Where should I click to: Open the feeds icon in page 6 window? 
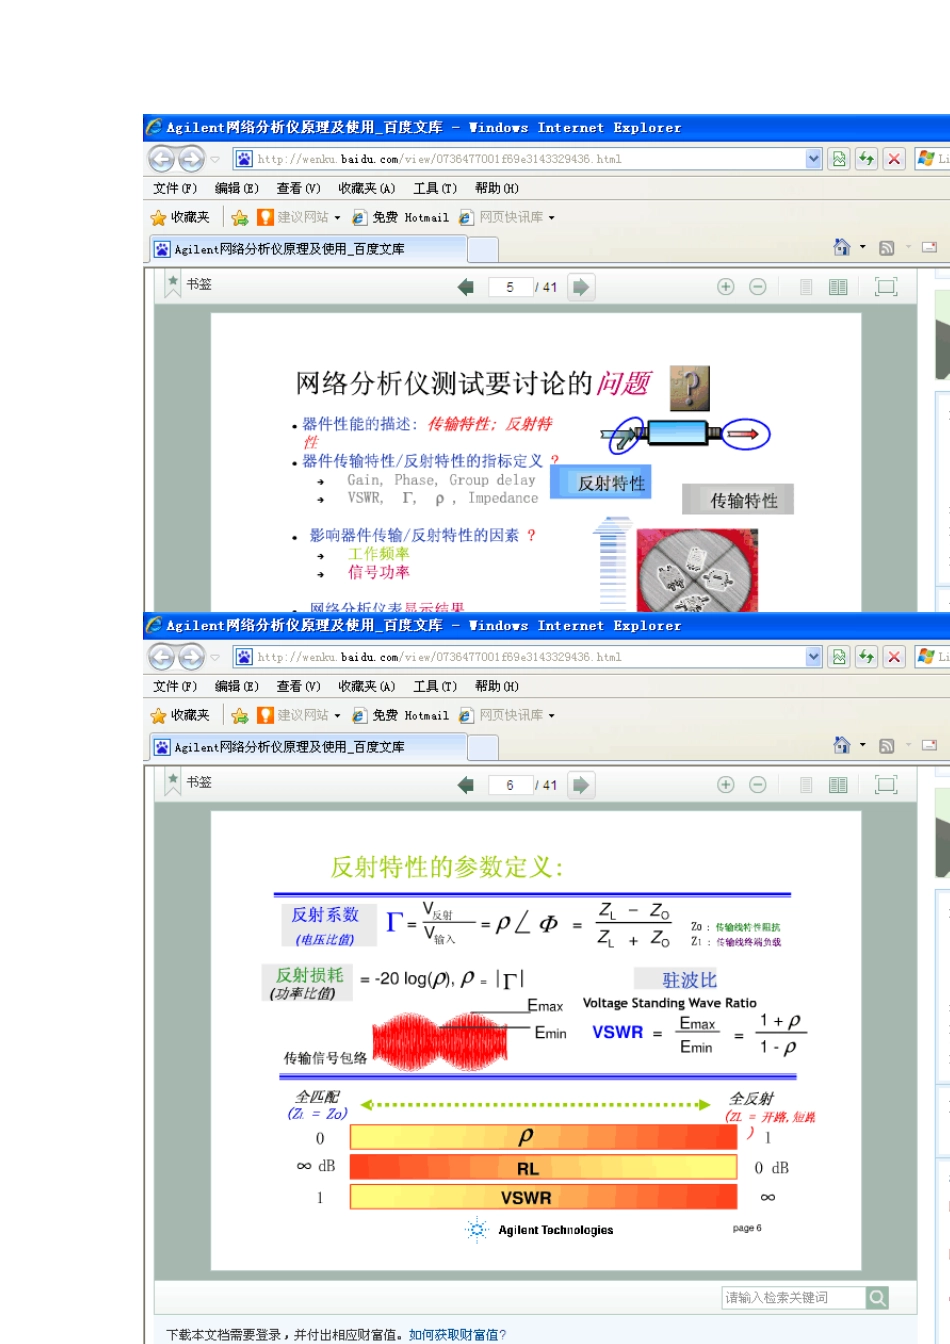[886, 746]
